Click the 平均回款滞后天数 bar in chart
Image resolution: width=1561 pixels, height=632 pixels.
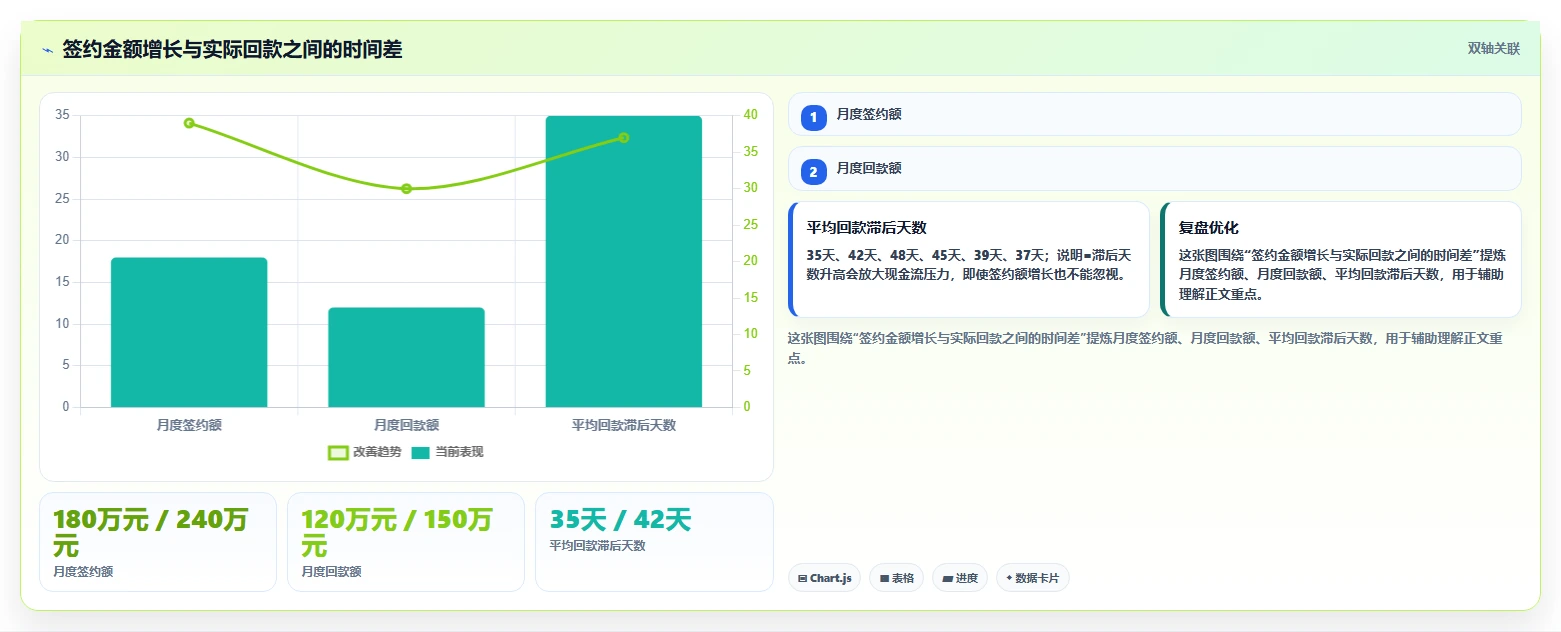(624, 261)
